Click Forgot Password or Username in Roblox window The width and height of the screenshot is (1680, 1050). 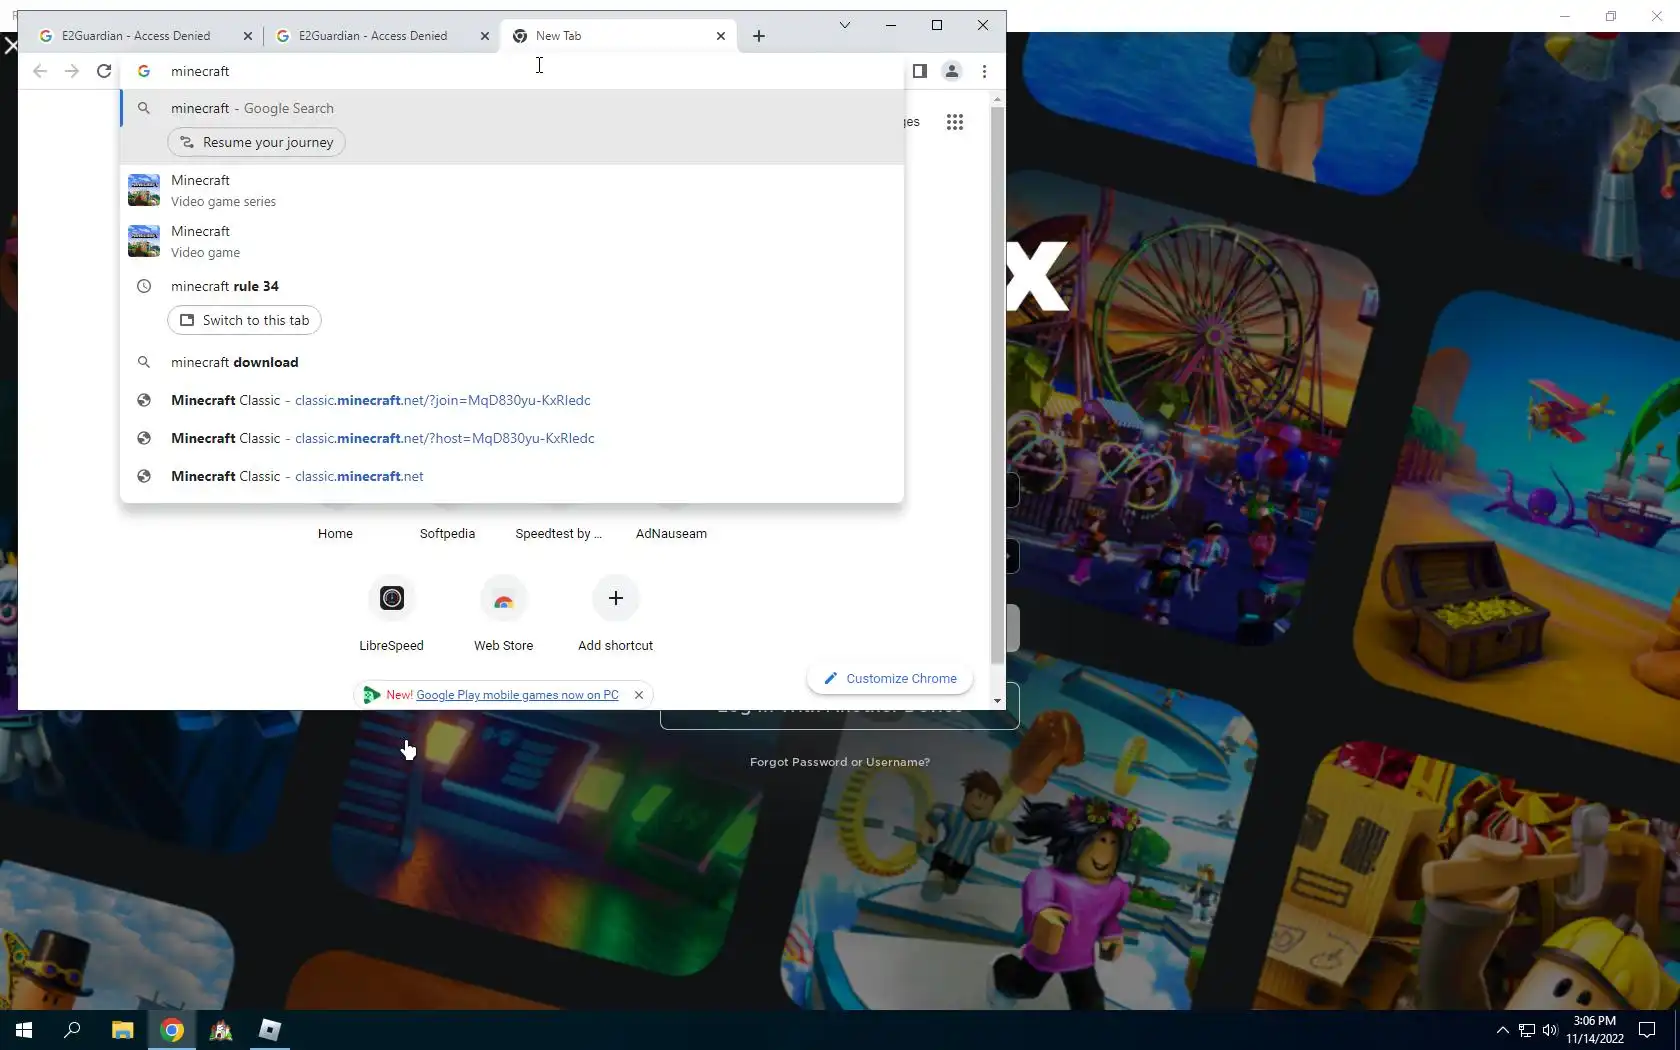point(840,762)
